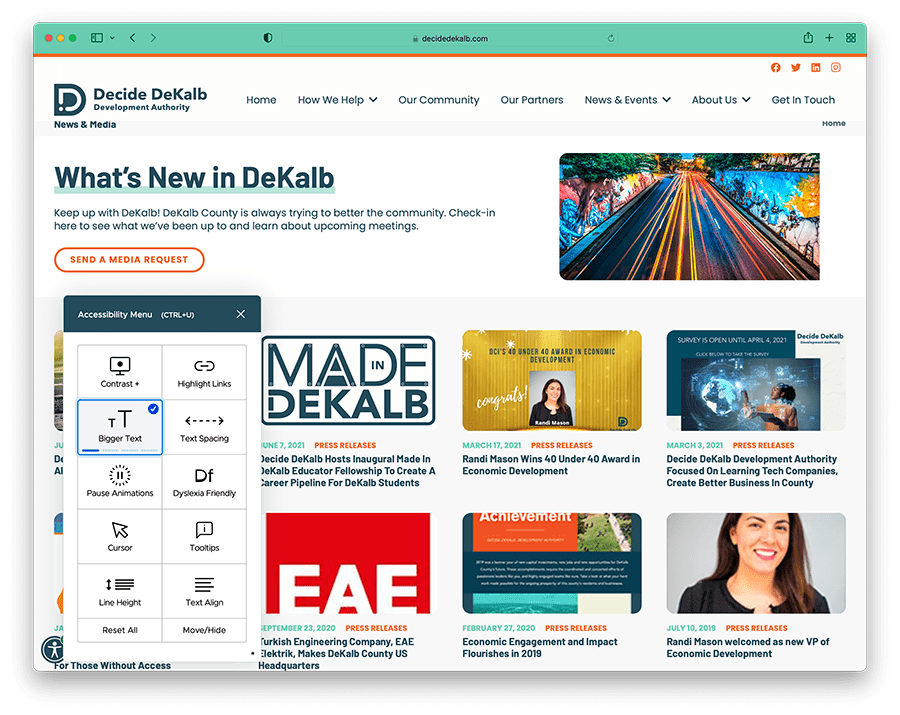The image size is (900, 715).
Task: Open Instagram social icon in header
Action: tap(836, 68)
